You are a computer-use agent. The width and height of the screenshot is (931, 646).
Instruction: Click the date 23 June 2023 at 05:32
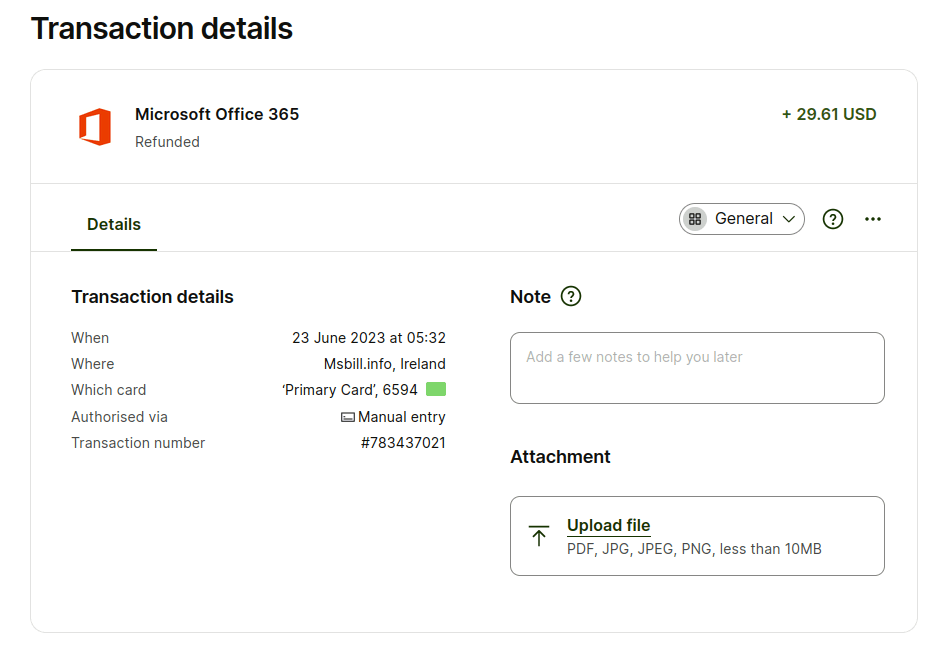[x=369, y=338]
